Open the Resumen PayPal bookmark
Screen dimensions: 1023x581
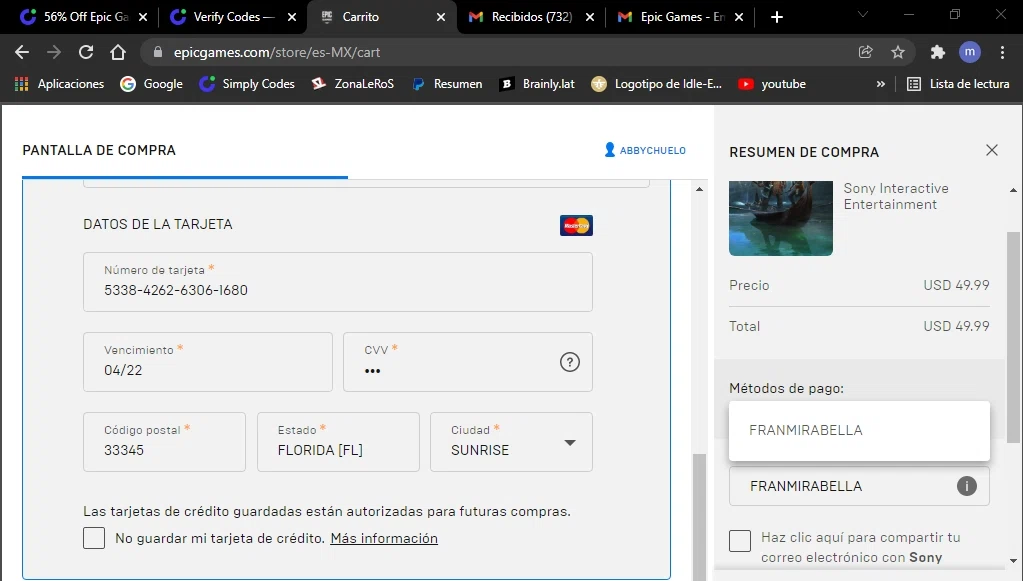tap(447, 83)
